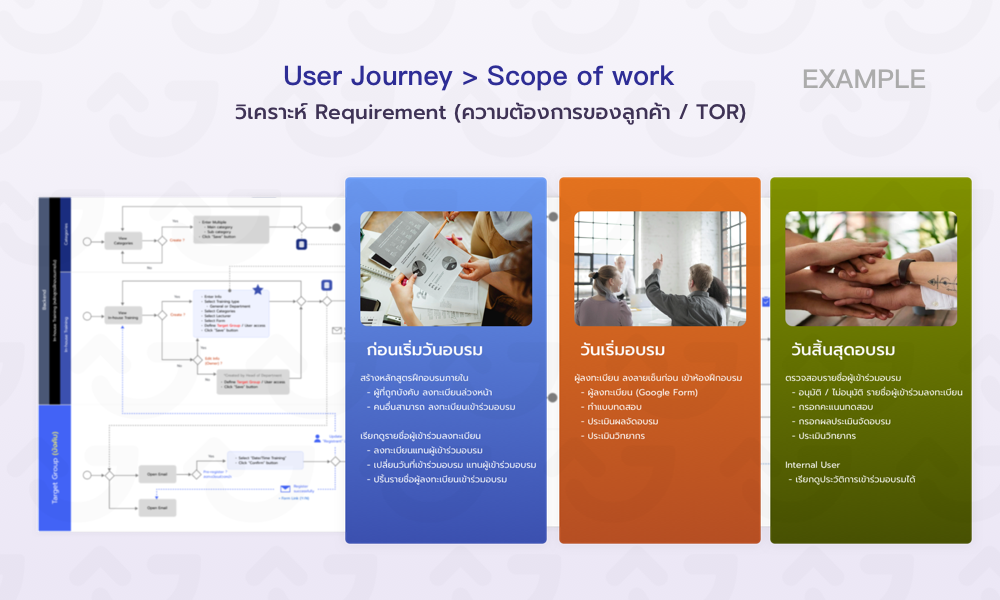
Task: Click the upper Open Email process box
Action: pos(157,475)
